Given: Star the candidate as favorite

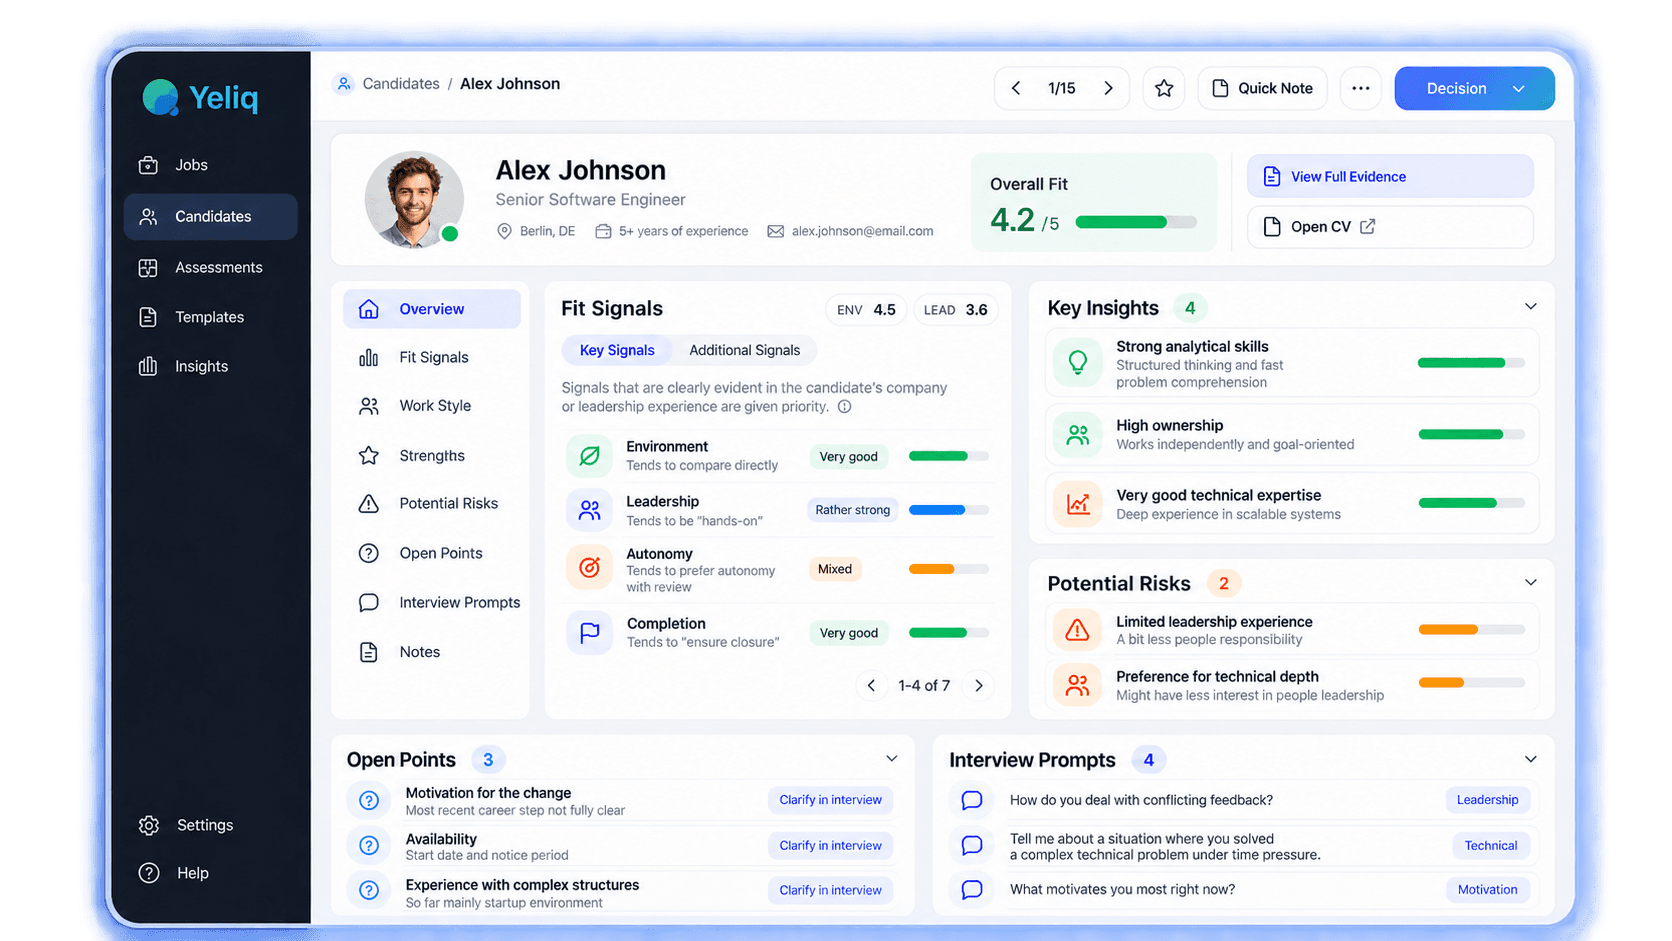Looking at the screenshot, I should tap(1164, 88).
